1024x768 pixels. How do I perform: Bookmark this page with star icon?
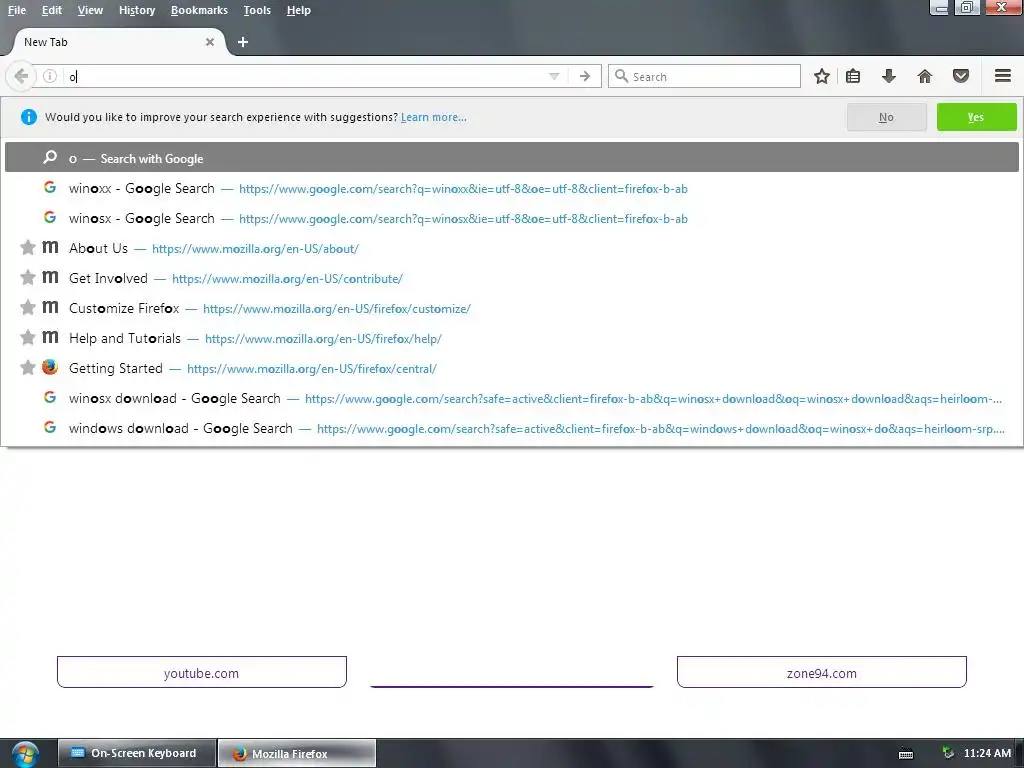822,76
